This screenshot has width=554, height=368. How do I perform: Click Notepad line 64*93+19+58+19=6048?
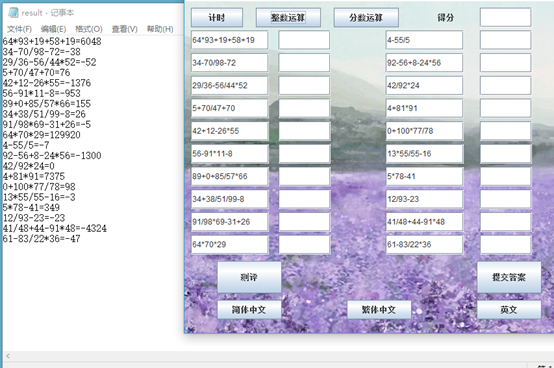(x=52, y=42)
